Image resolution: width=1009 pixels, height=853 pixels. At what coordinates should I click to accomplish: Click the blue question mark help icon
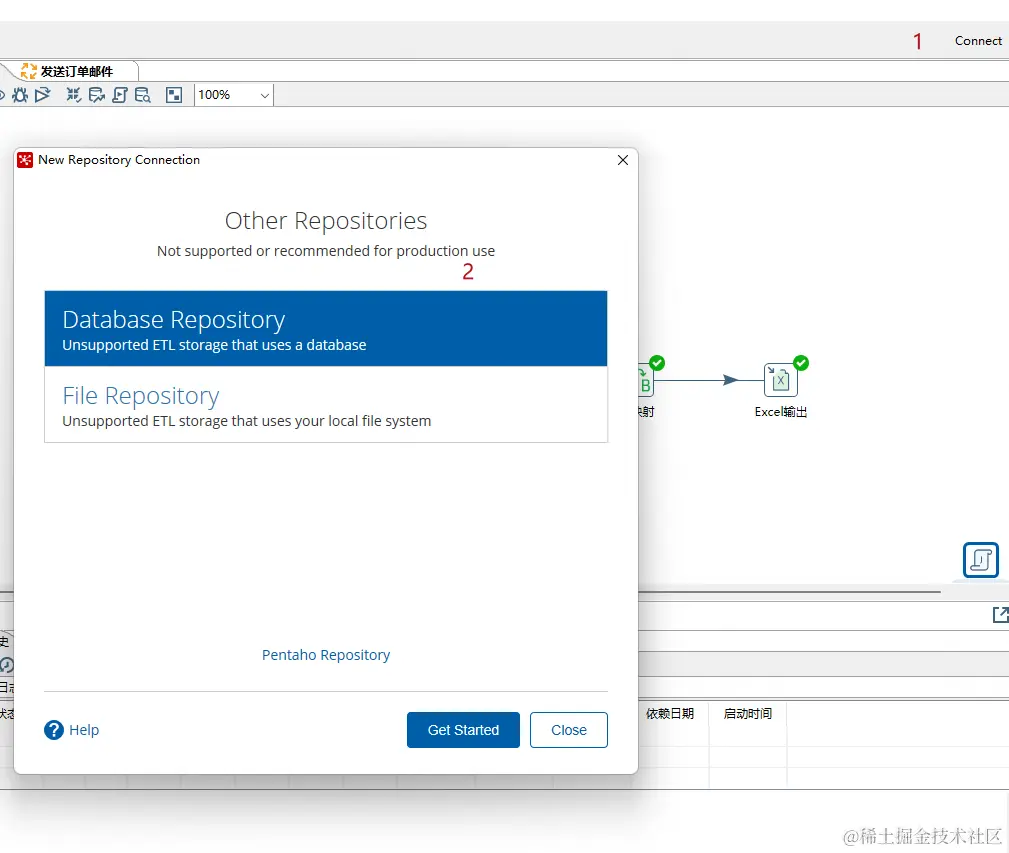coord(54,730)
